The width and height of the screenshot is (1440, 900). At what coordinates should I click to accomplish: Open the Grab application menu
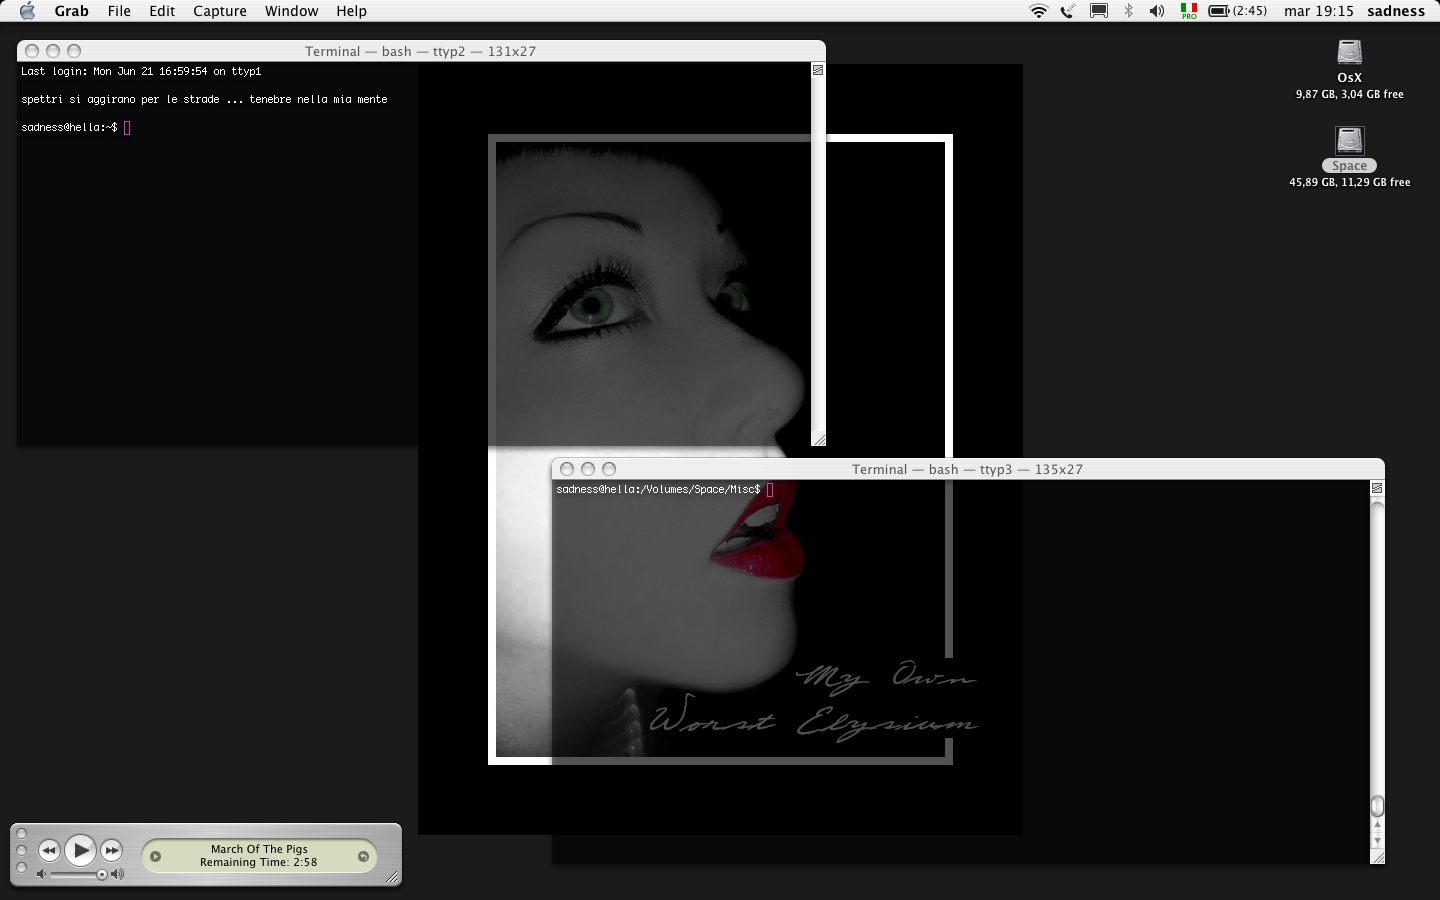click(x=71, y=11)
